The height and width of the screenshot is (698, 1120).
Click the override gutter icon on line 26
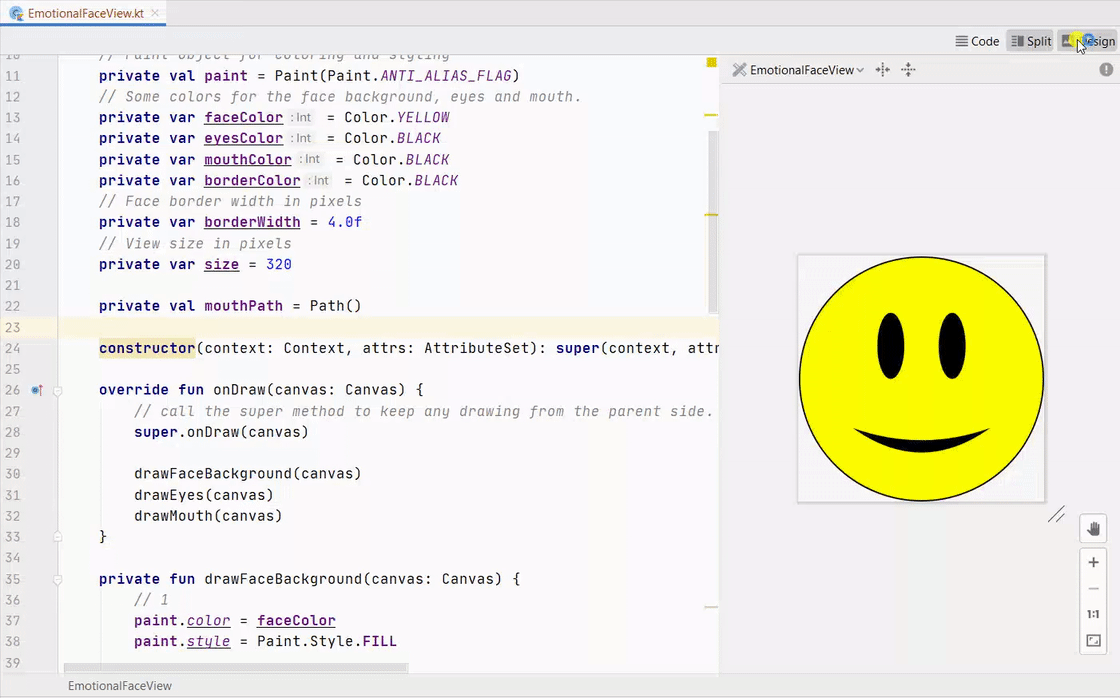[x=36, y=390]
